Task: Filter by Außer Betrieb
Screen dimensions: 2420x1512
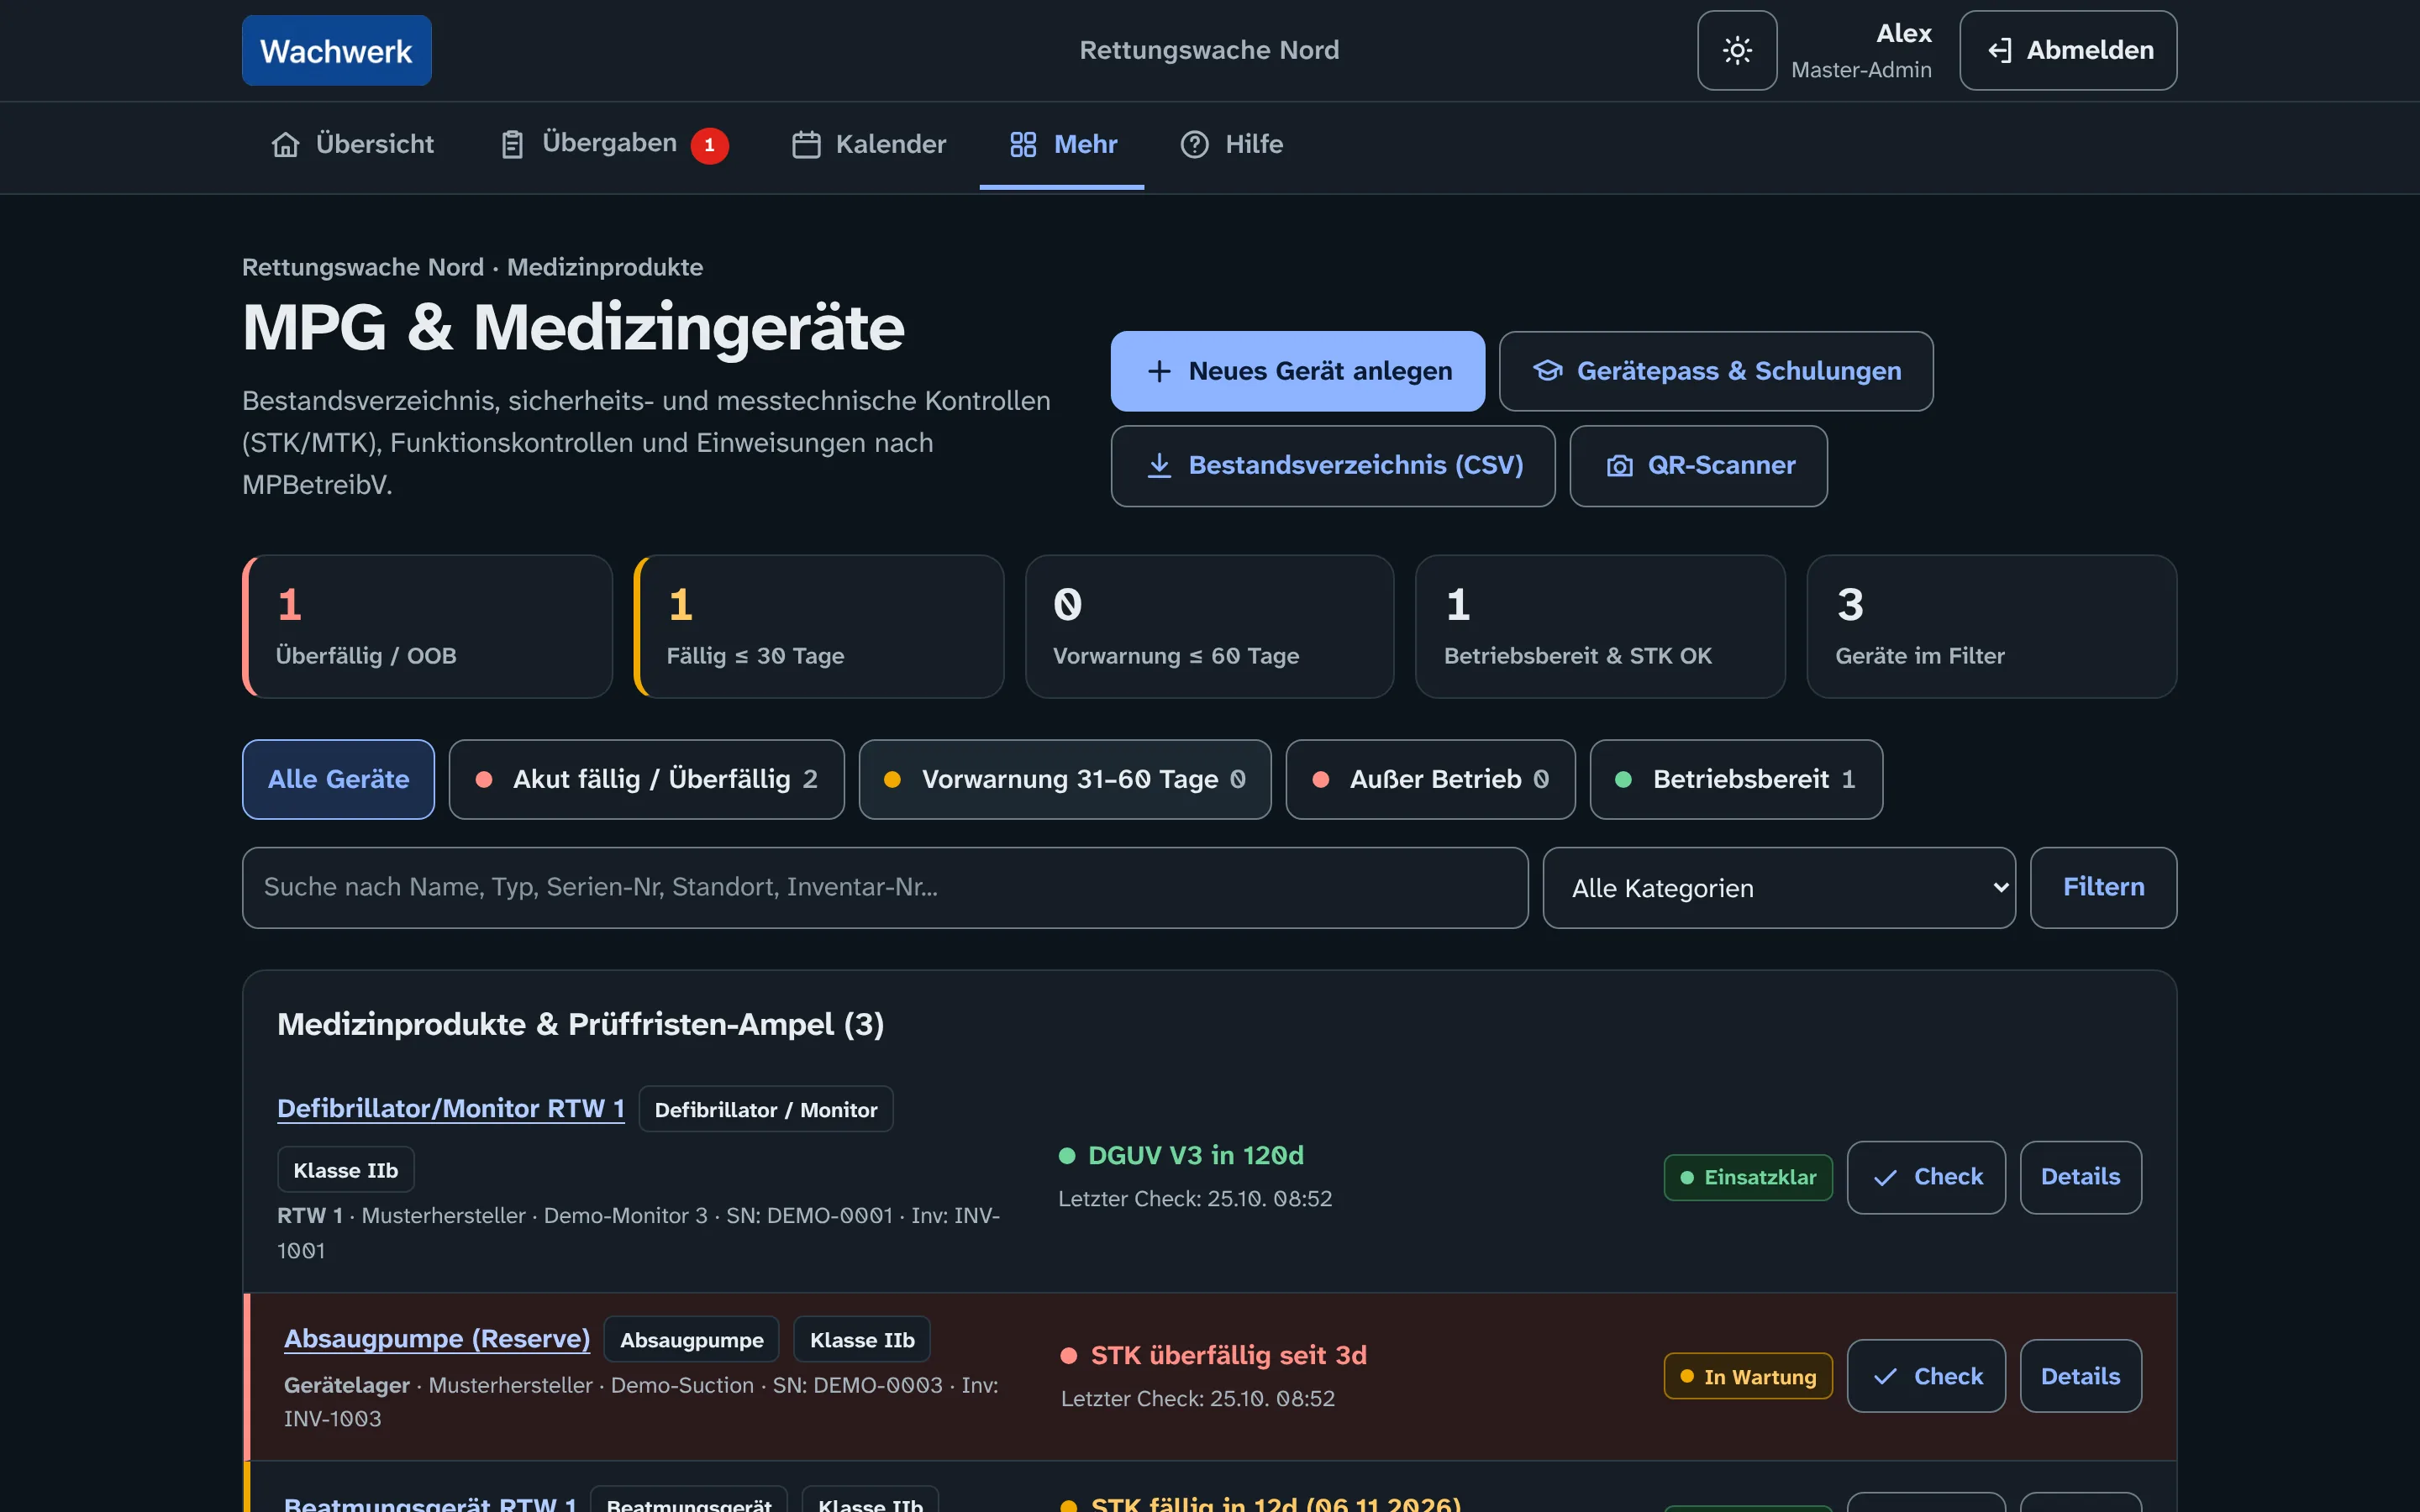Action: [1430, 779]
